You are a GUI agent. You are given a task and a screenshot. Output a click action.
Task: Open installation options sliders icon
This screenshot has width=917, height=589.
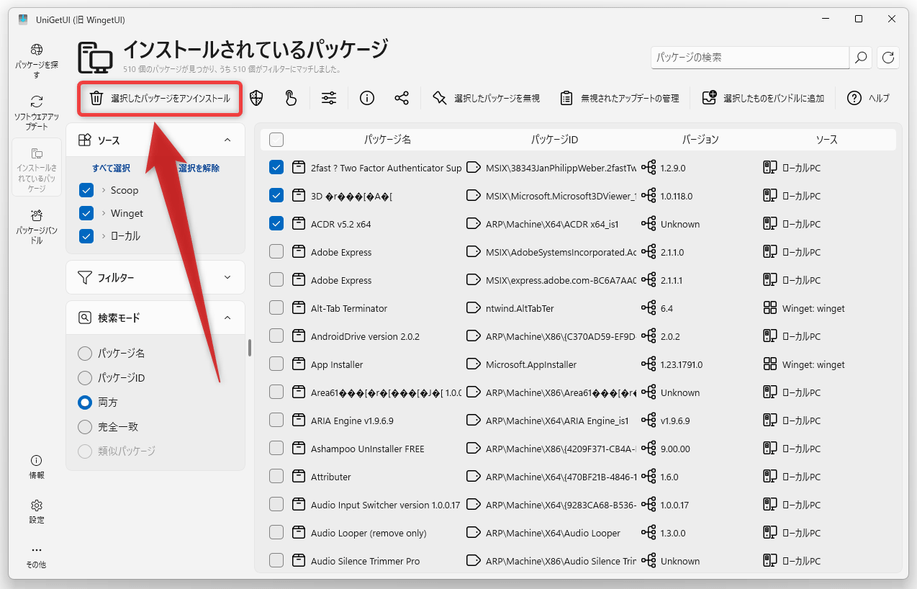click(329, 98)
